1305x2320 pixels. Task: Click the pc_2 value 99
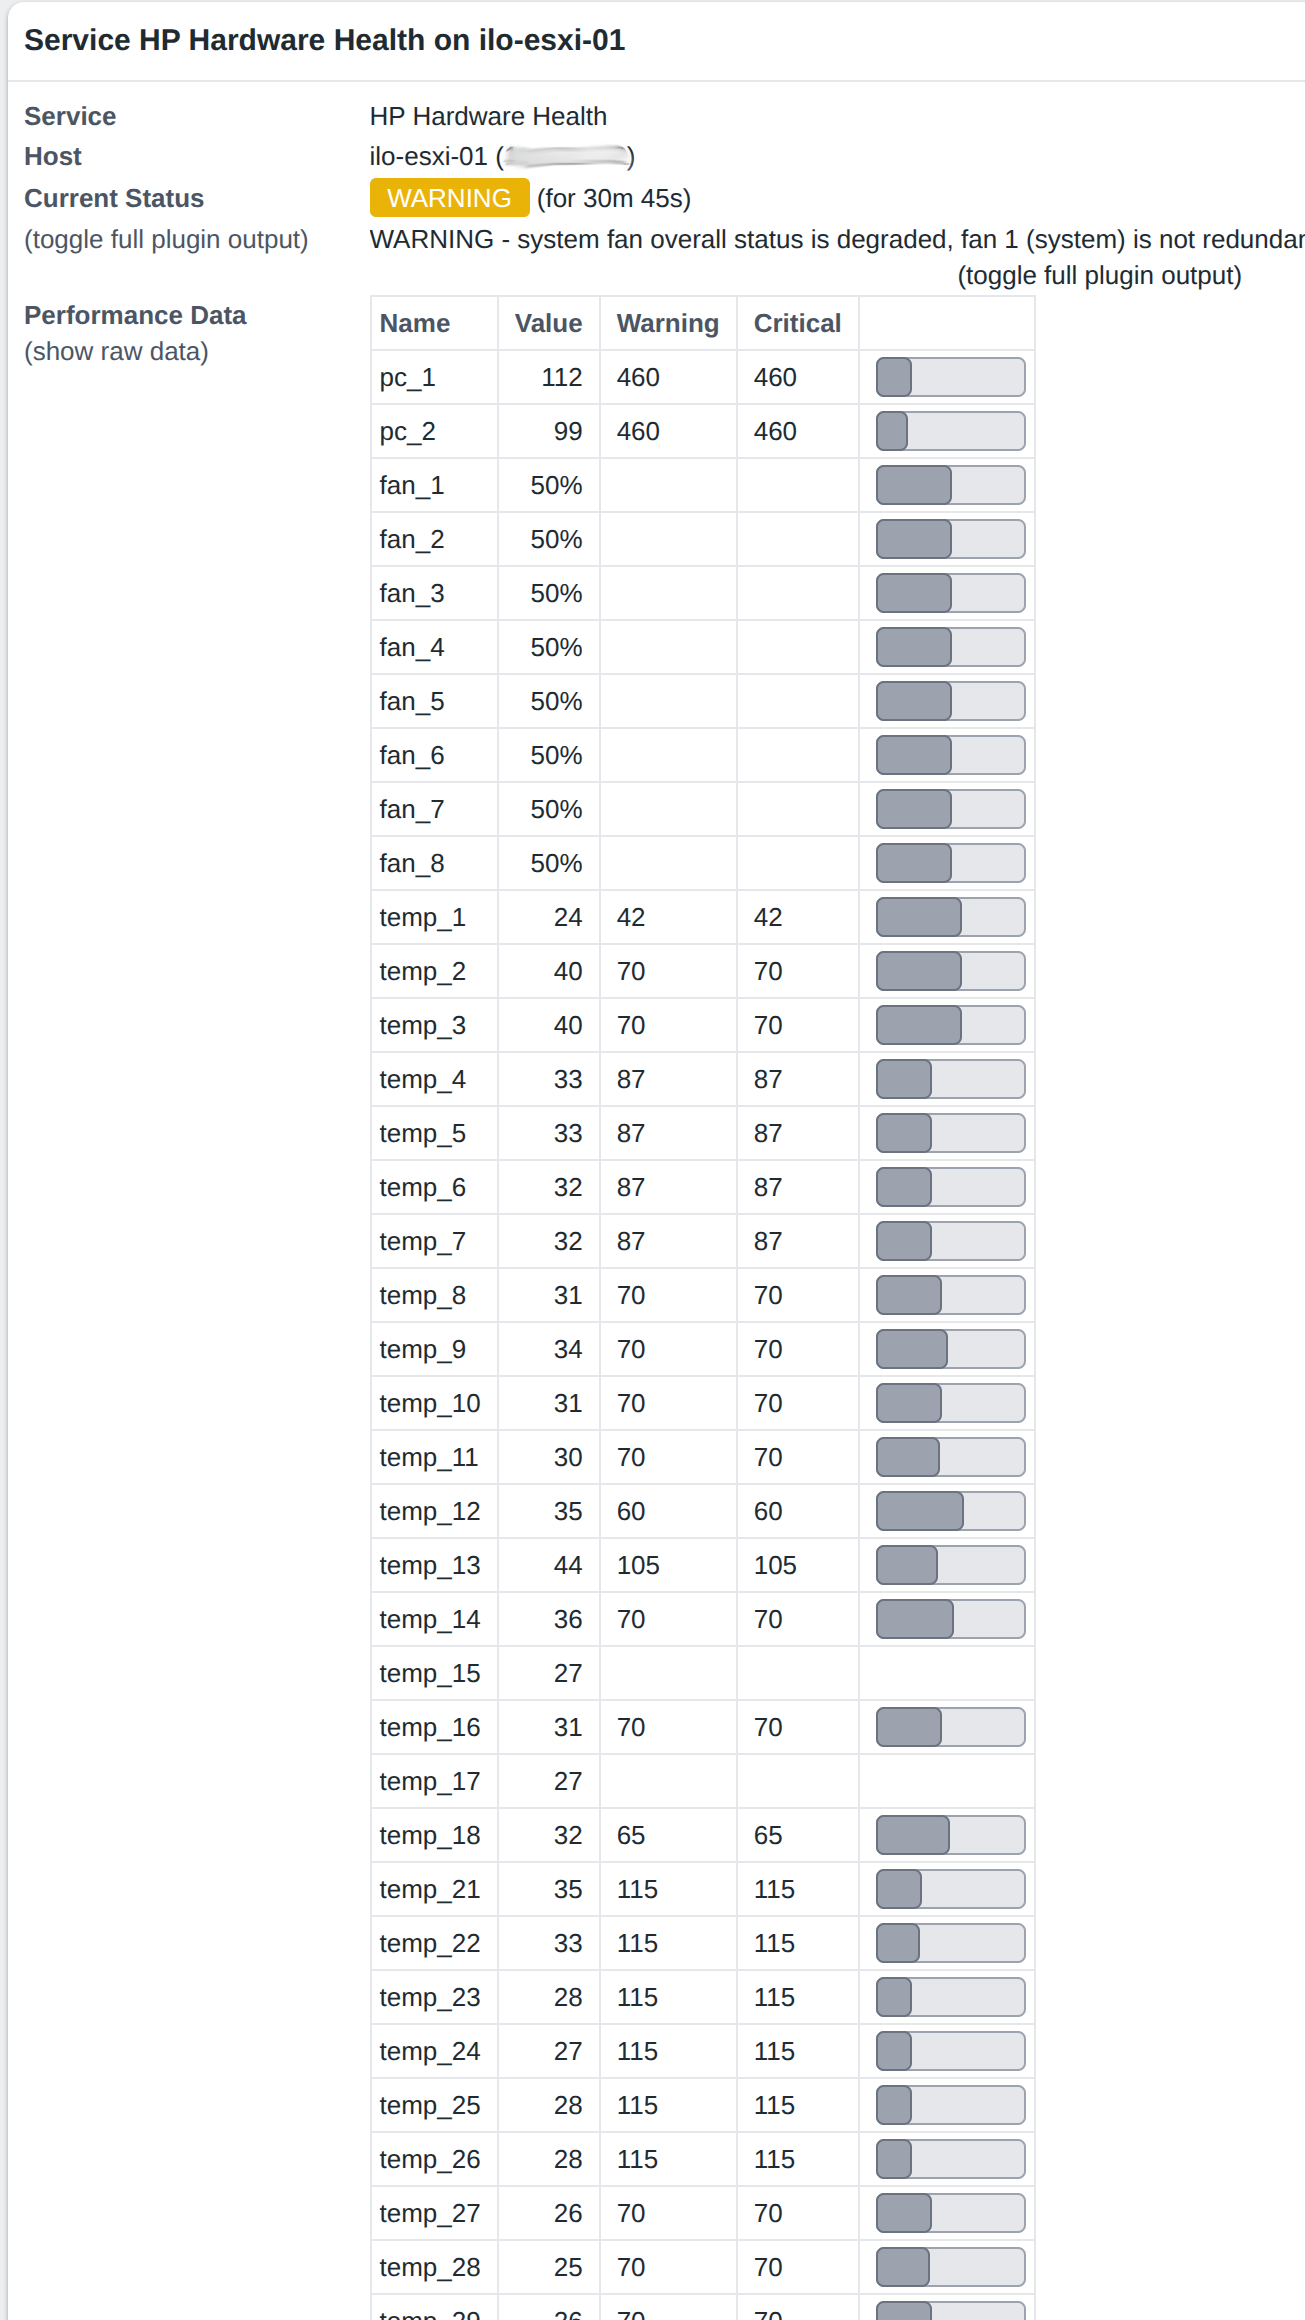pos(567,431)
